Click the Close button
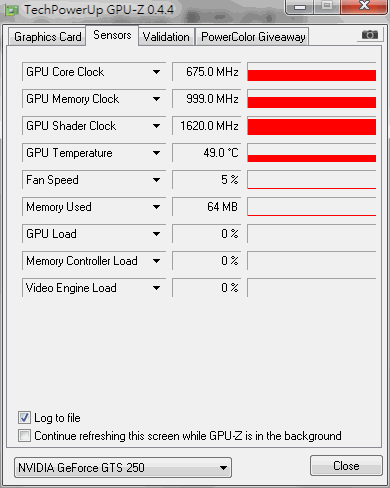 click(x=346, y=466)
